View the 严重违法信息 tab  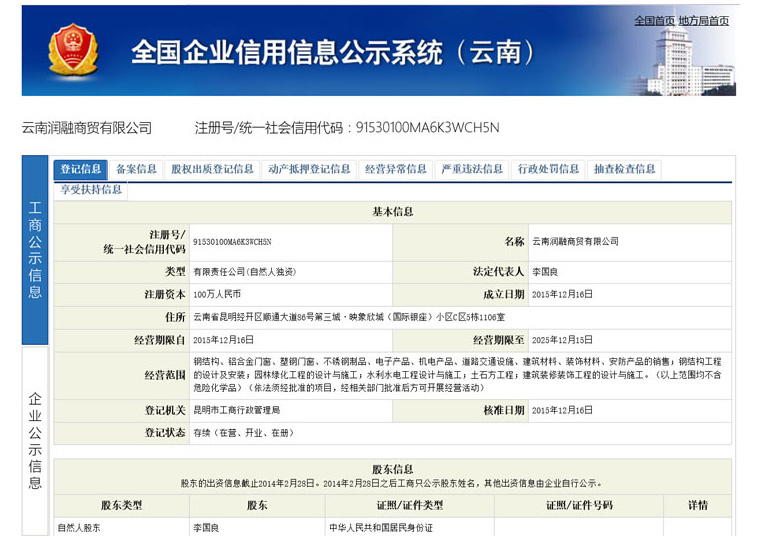472,169
